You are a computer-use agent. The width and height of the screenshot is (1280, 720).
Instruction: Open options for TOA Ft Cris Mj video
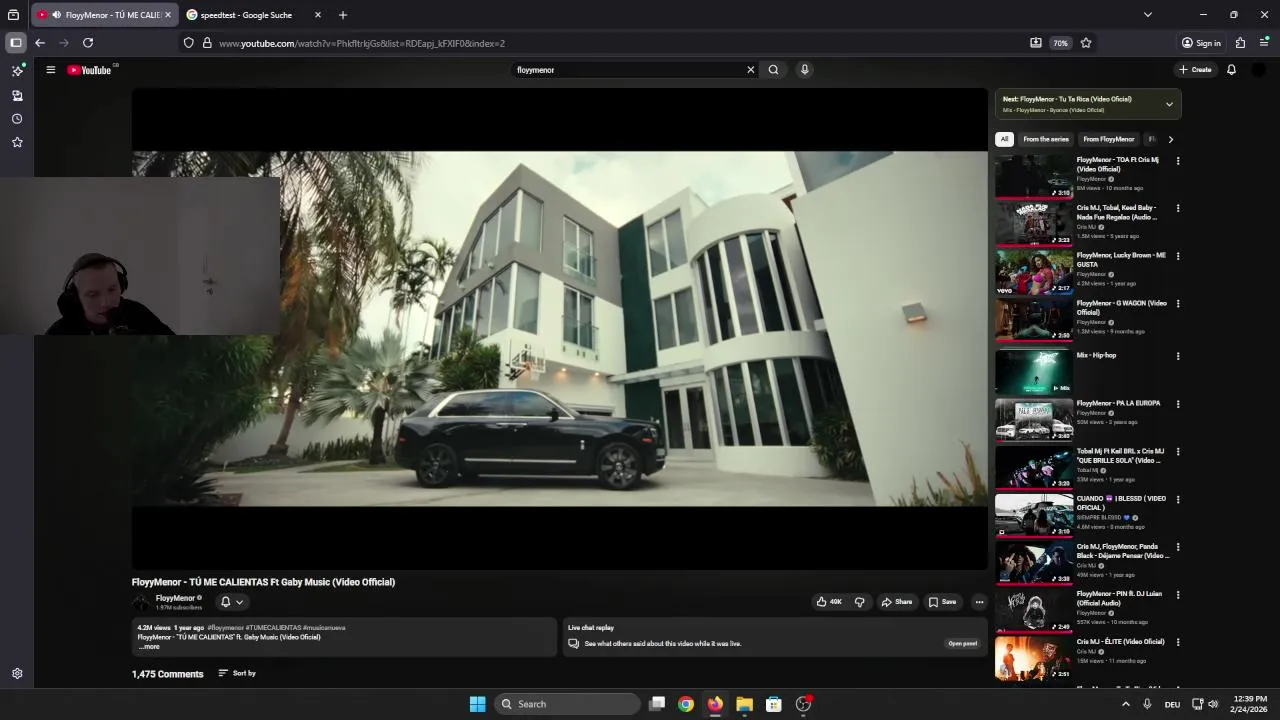click(1178, 160)
